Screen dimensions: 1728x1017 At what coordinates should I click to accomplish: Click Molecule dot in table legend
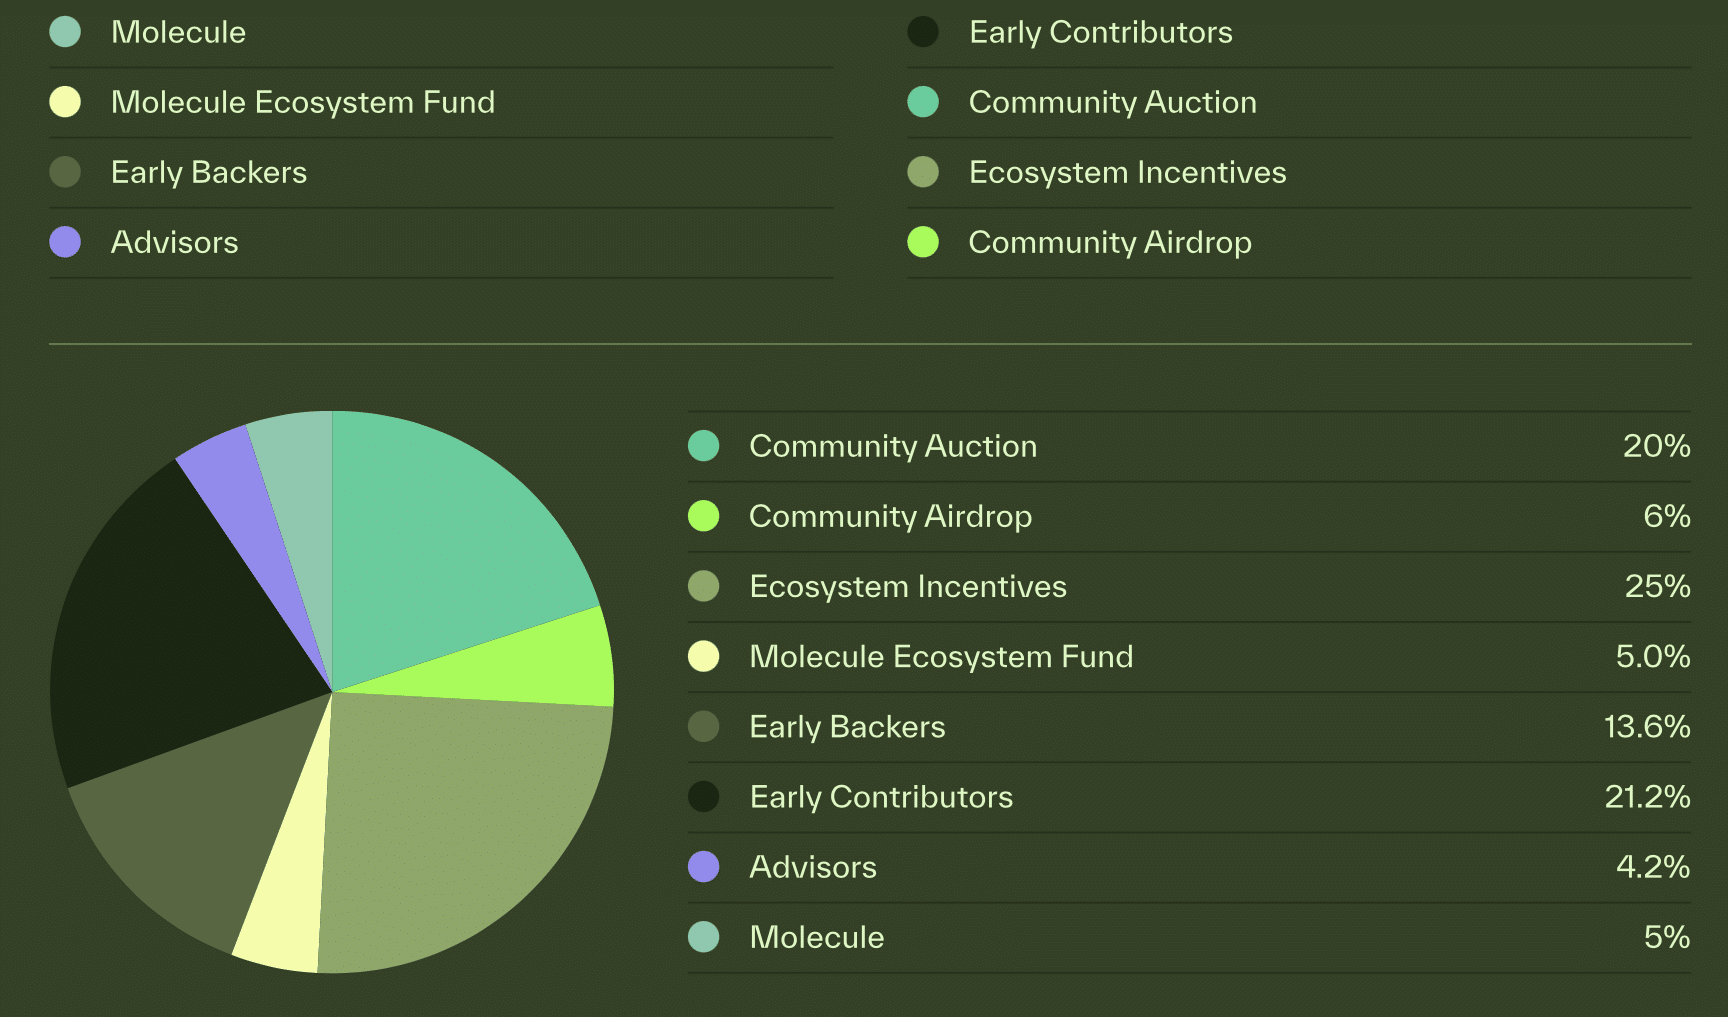tap(704, 937)
